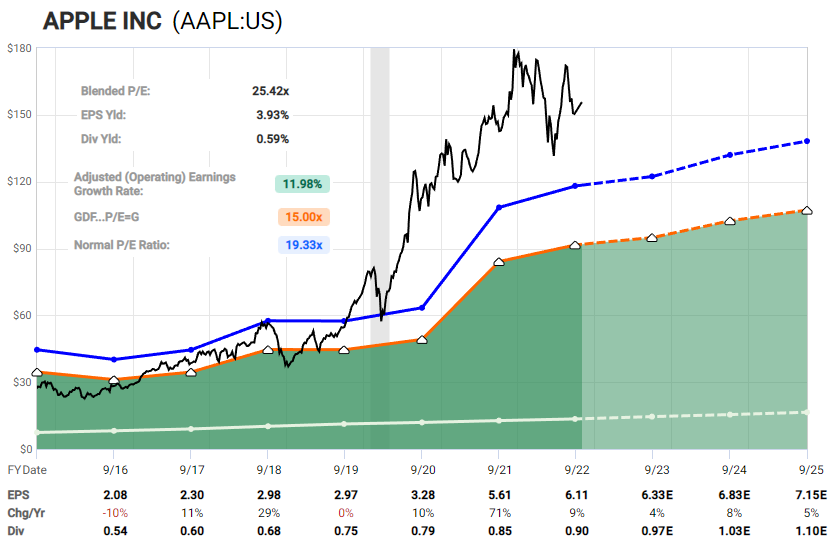Click the white dividend line point at 9/18
The width and height of the screenshot is (832, 550).
pos(267,426)
